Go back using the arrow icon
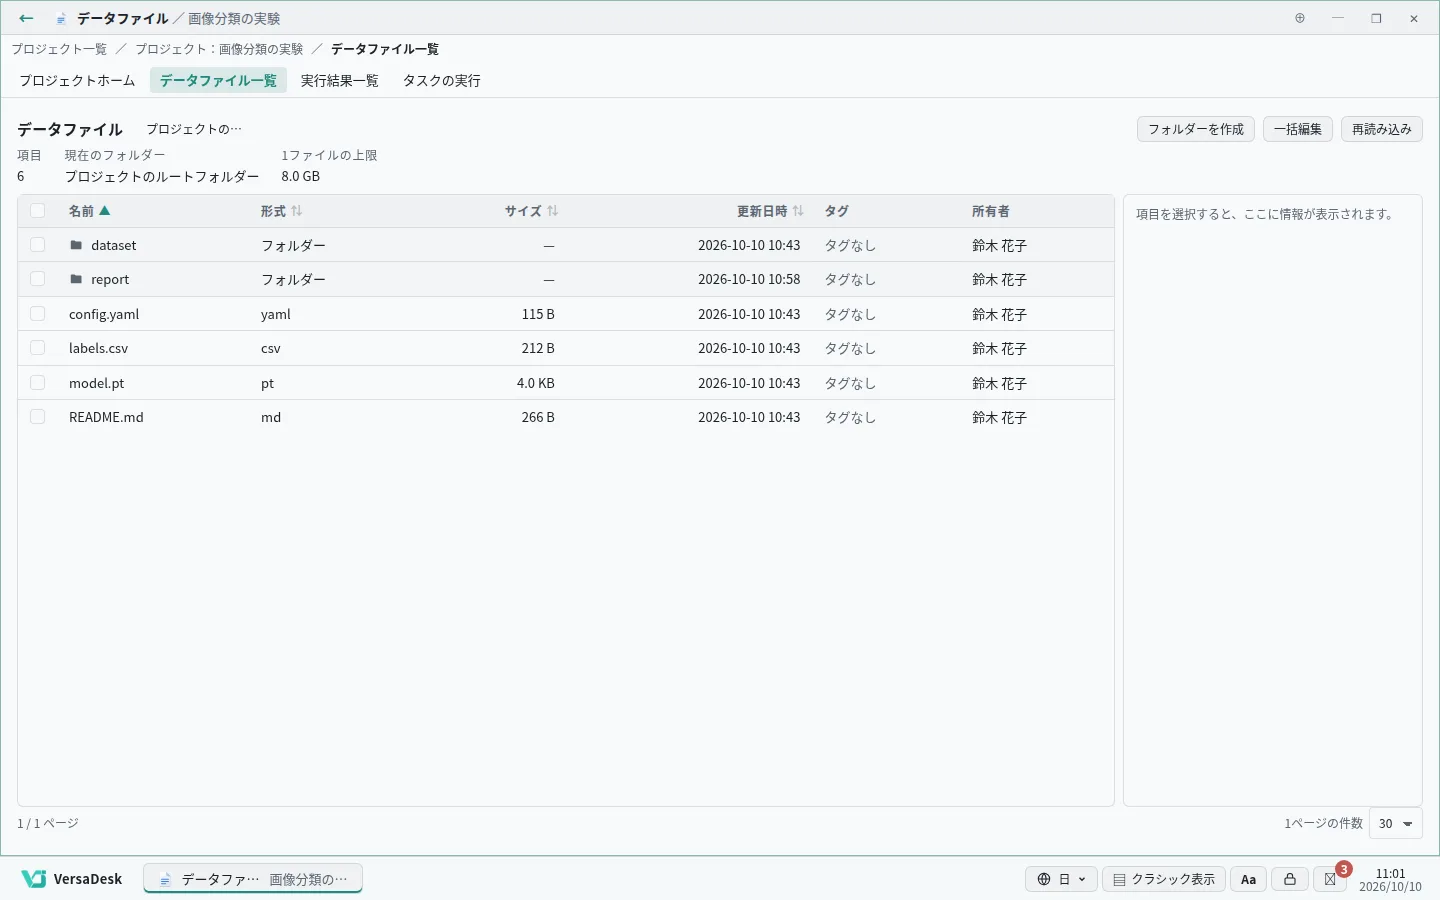The height and width of the screenshot is (900, 1440). coord(26,18)
